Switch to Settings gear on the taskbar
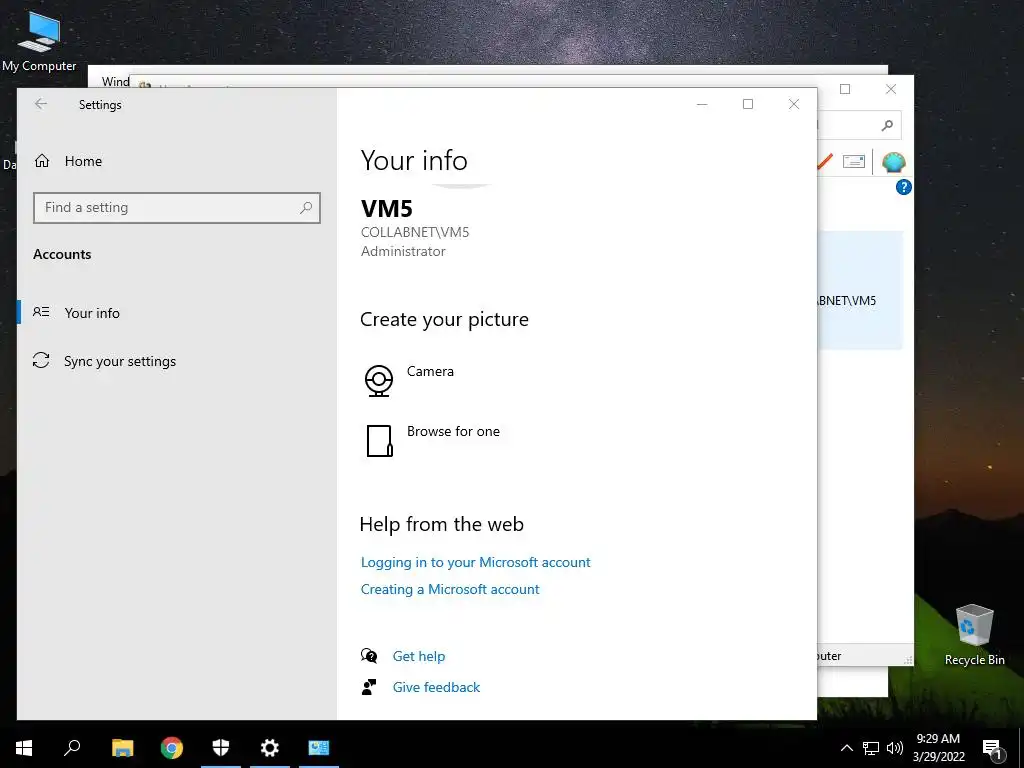The width and height of the screenshot is (1024, 768). pyautogui.click(x=270, y=748)
